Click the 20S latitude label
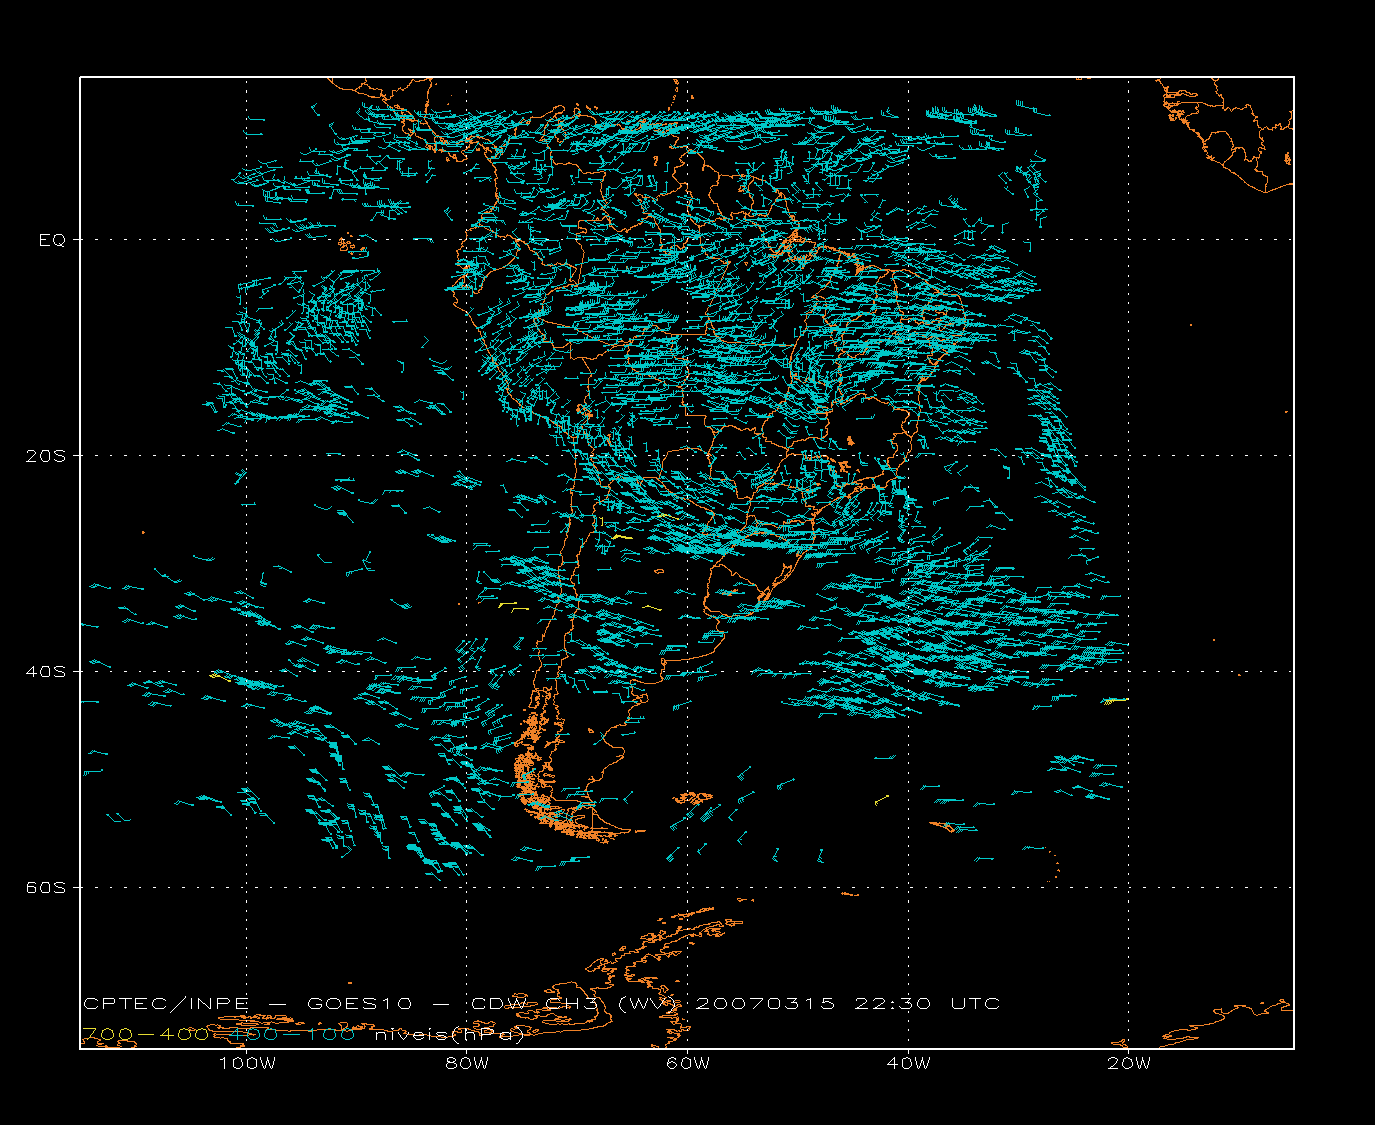 pyautogui.click(x=47, y=456)
